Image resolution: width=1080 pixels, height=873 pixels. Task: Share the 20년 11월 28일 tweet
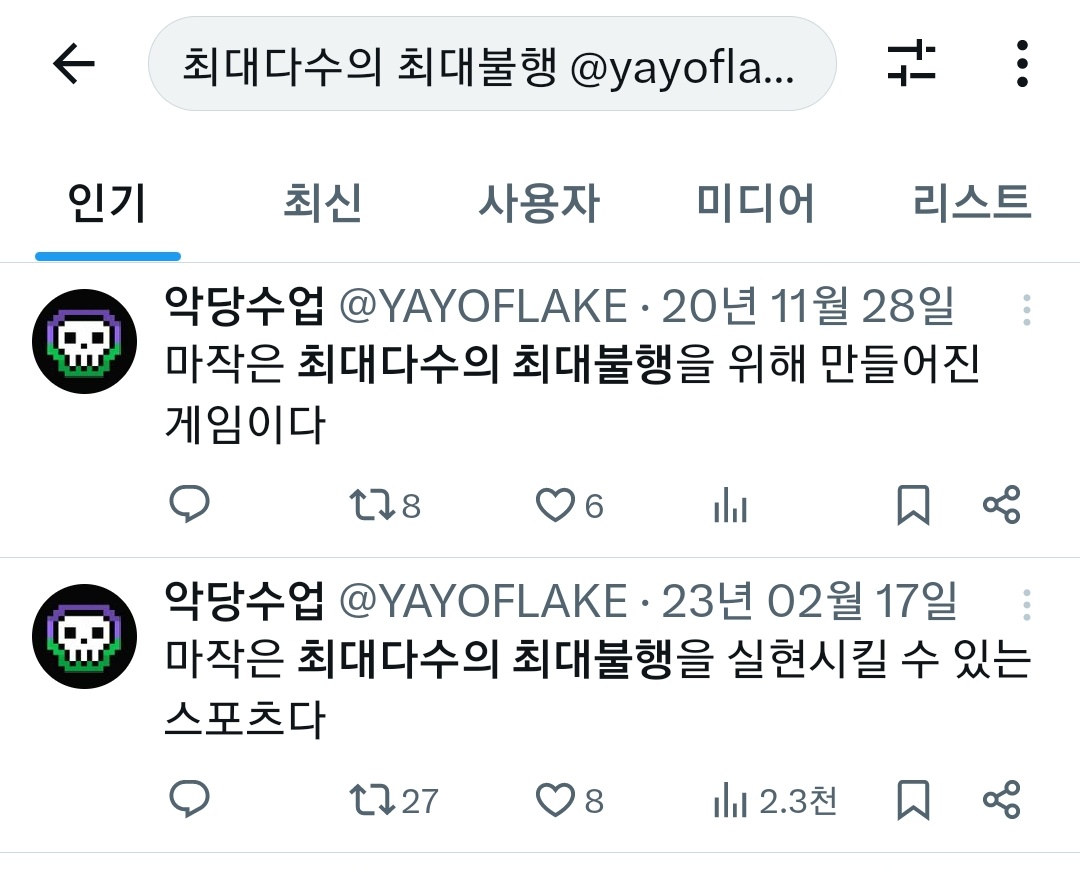pyautogui.click(x=1001, y=504)
